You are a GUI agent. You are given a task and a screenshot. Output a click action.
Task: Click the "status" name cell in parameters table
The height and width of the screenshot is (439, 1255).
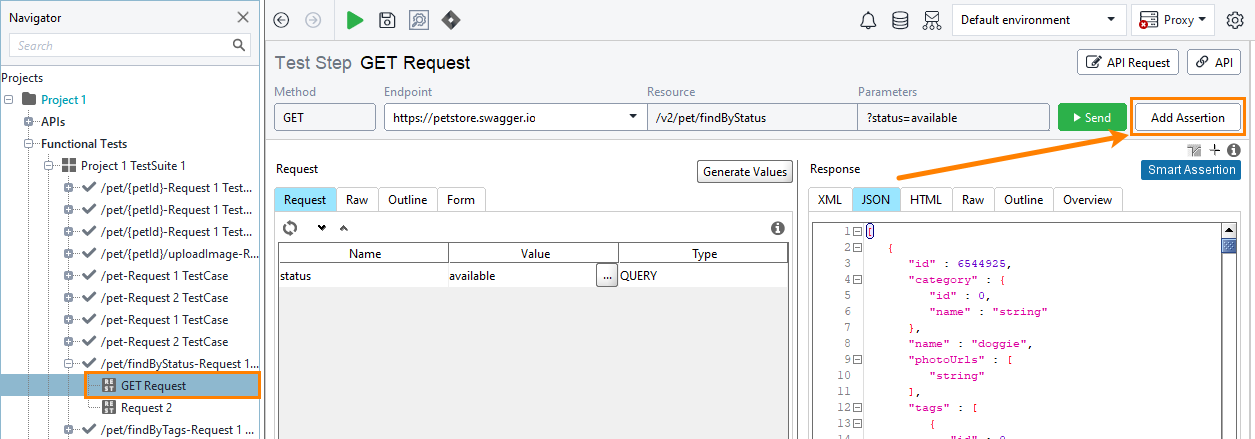[363, 275]
